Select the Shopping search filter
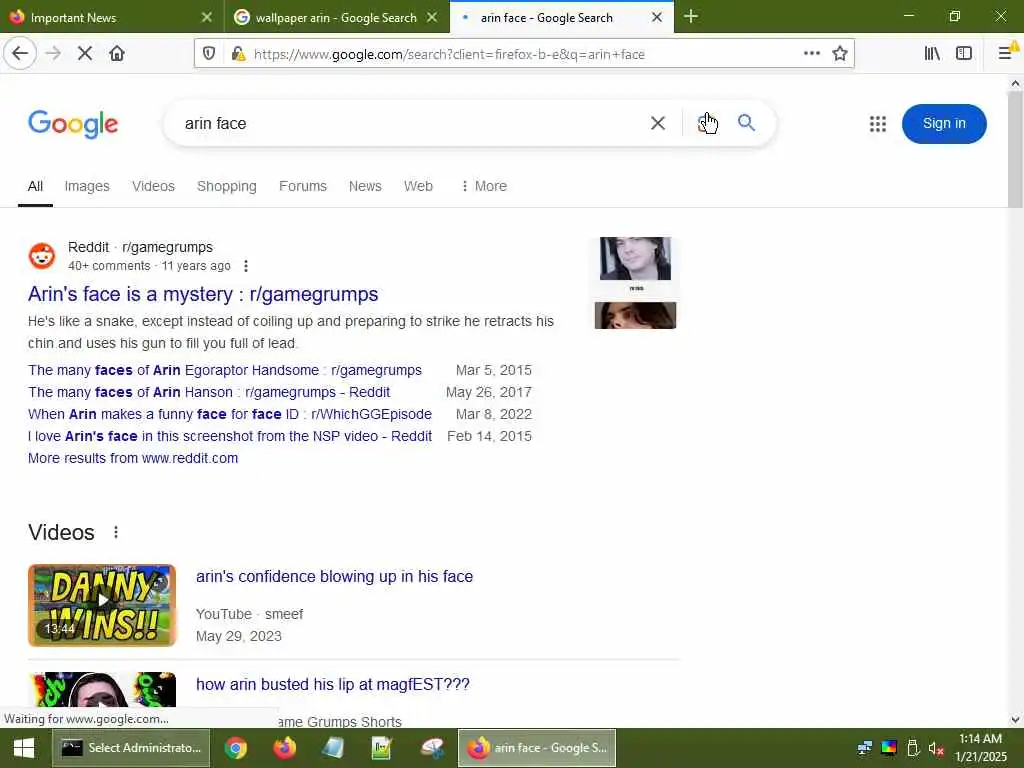This screenshot has height=768, width=1024. (227, 186)
